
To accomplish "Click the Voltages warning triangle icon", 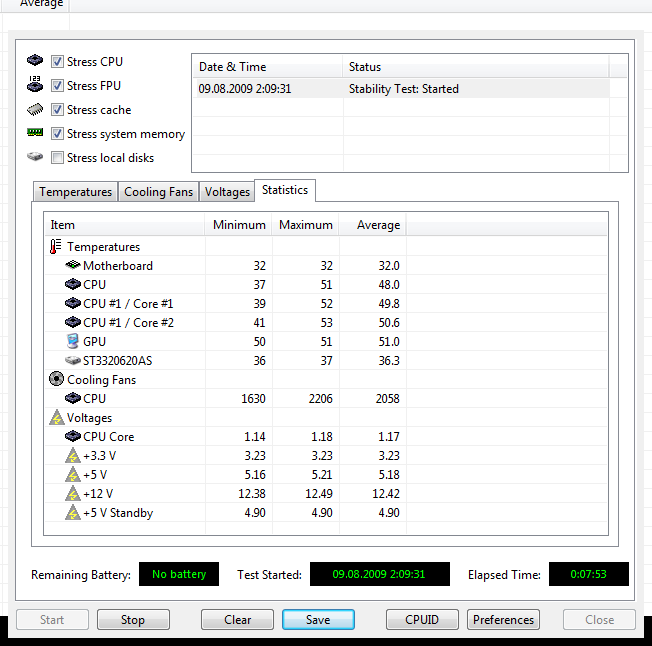I will coord(57,418).
